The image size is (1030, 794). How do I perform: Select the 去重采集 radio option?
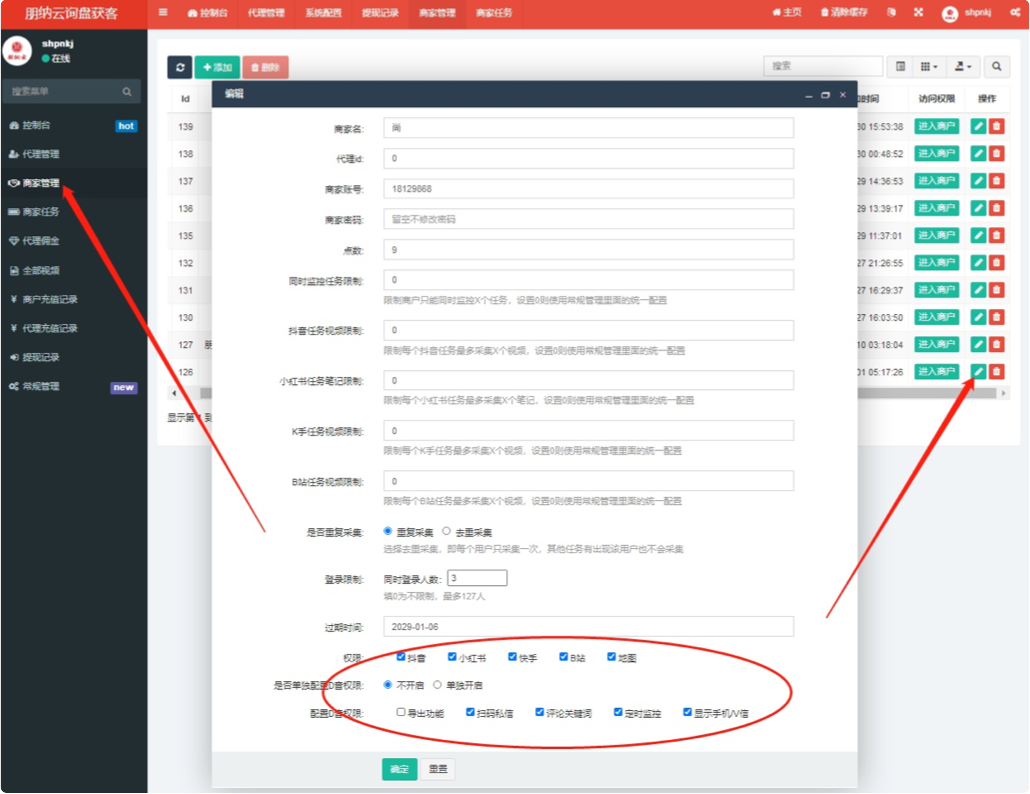pos(447,531)
